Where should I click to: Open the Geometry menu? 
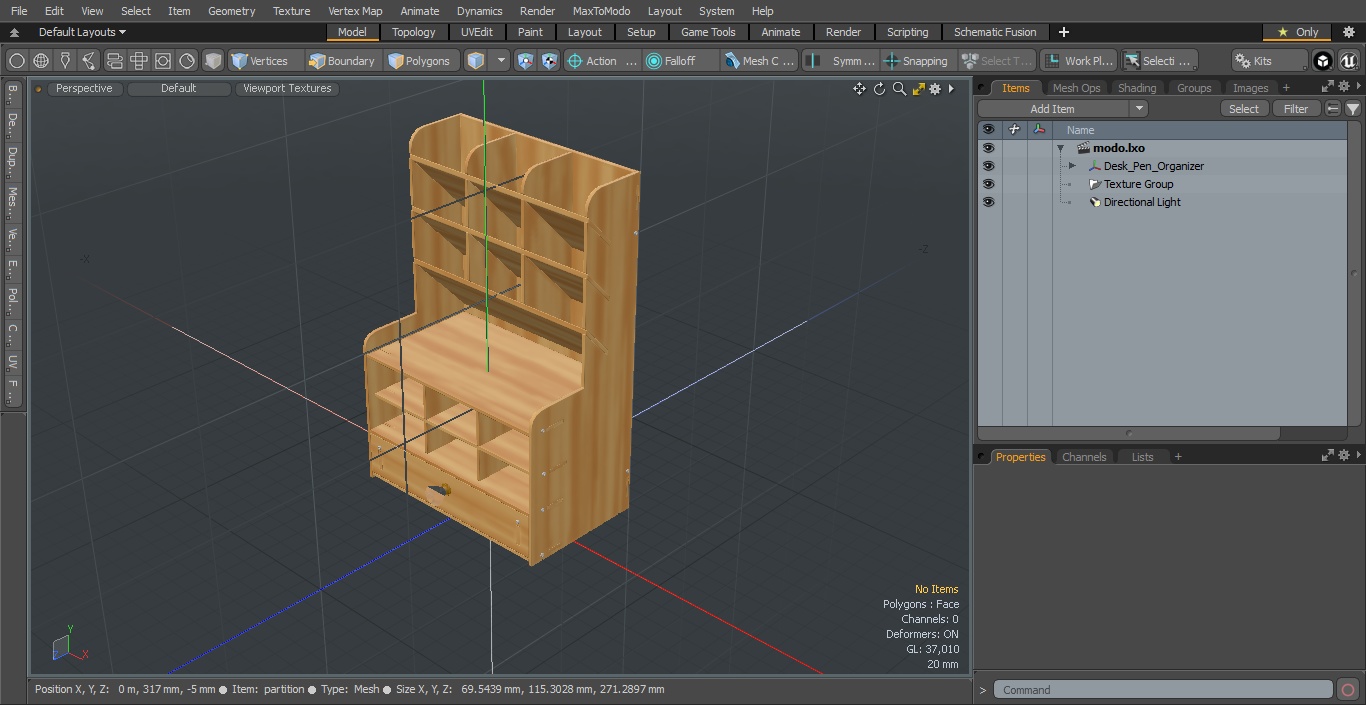click(232, 11)
